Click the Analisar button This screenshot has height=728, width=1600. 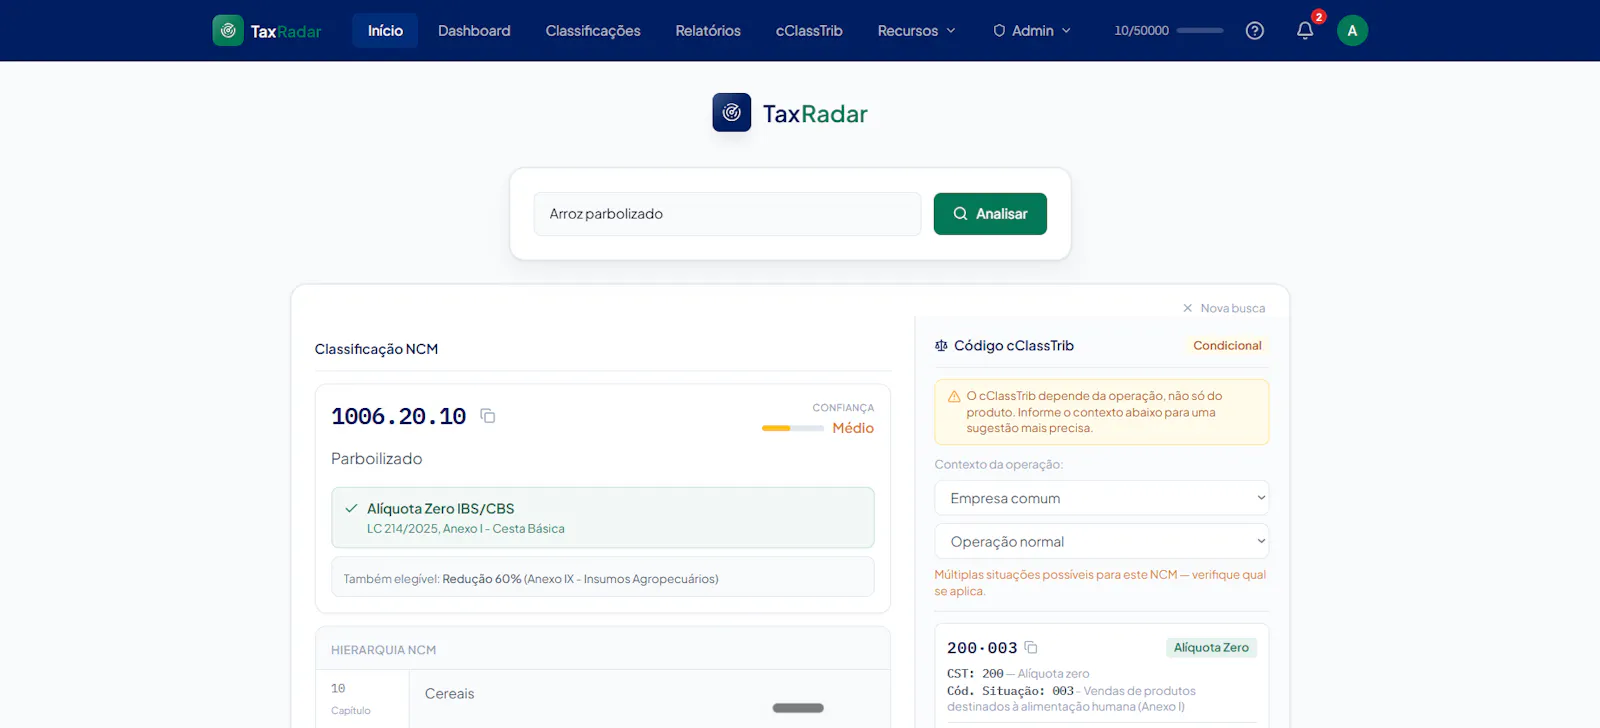[990, 214]
